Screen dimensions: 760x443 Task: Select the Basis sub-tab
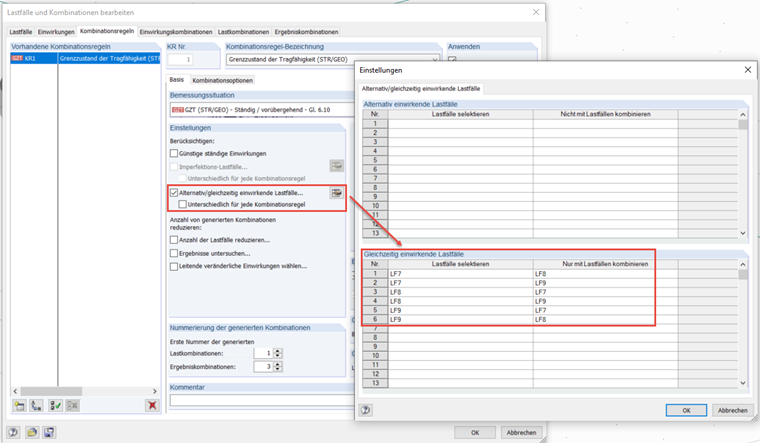(x=177, y=79)
